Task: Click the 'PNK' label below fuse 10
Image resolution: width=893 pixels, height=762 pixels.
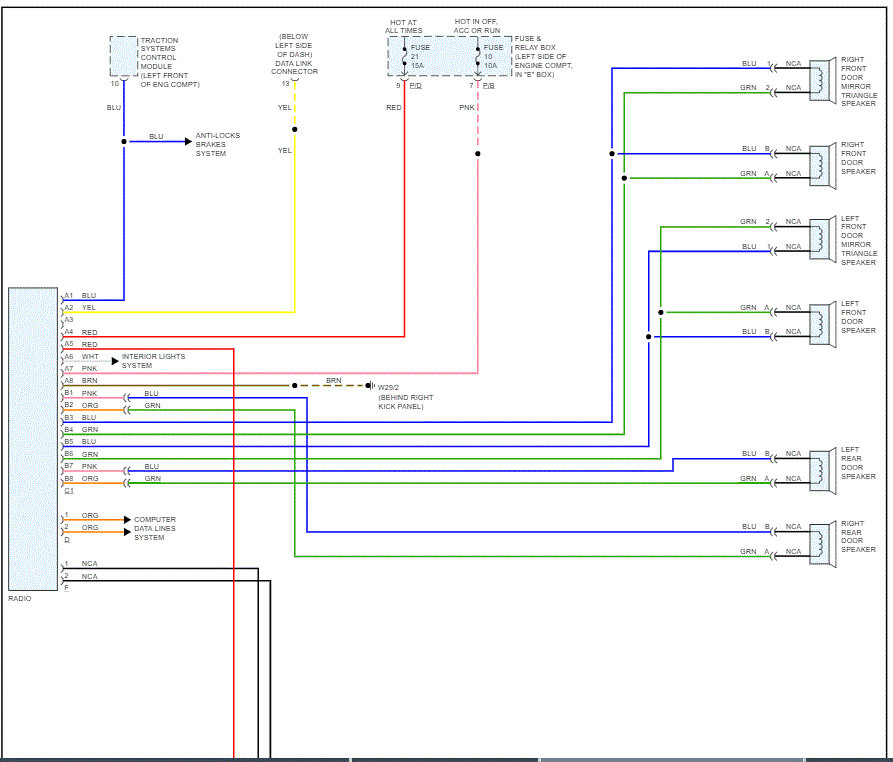Action: tap(467, 107)
